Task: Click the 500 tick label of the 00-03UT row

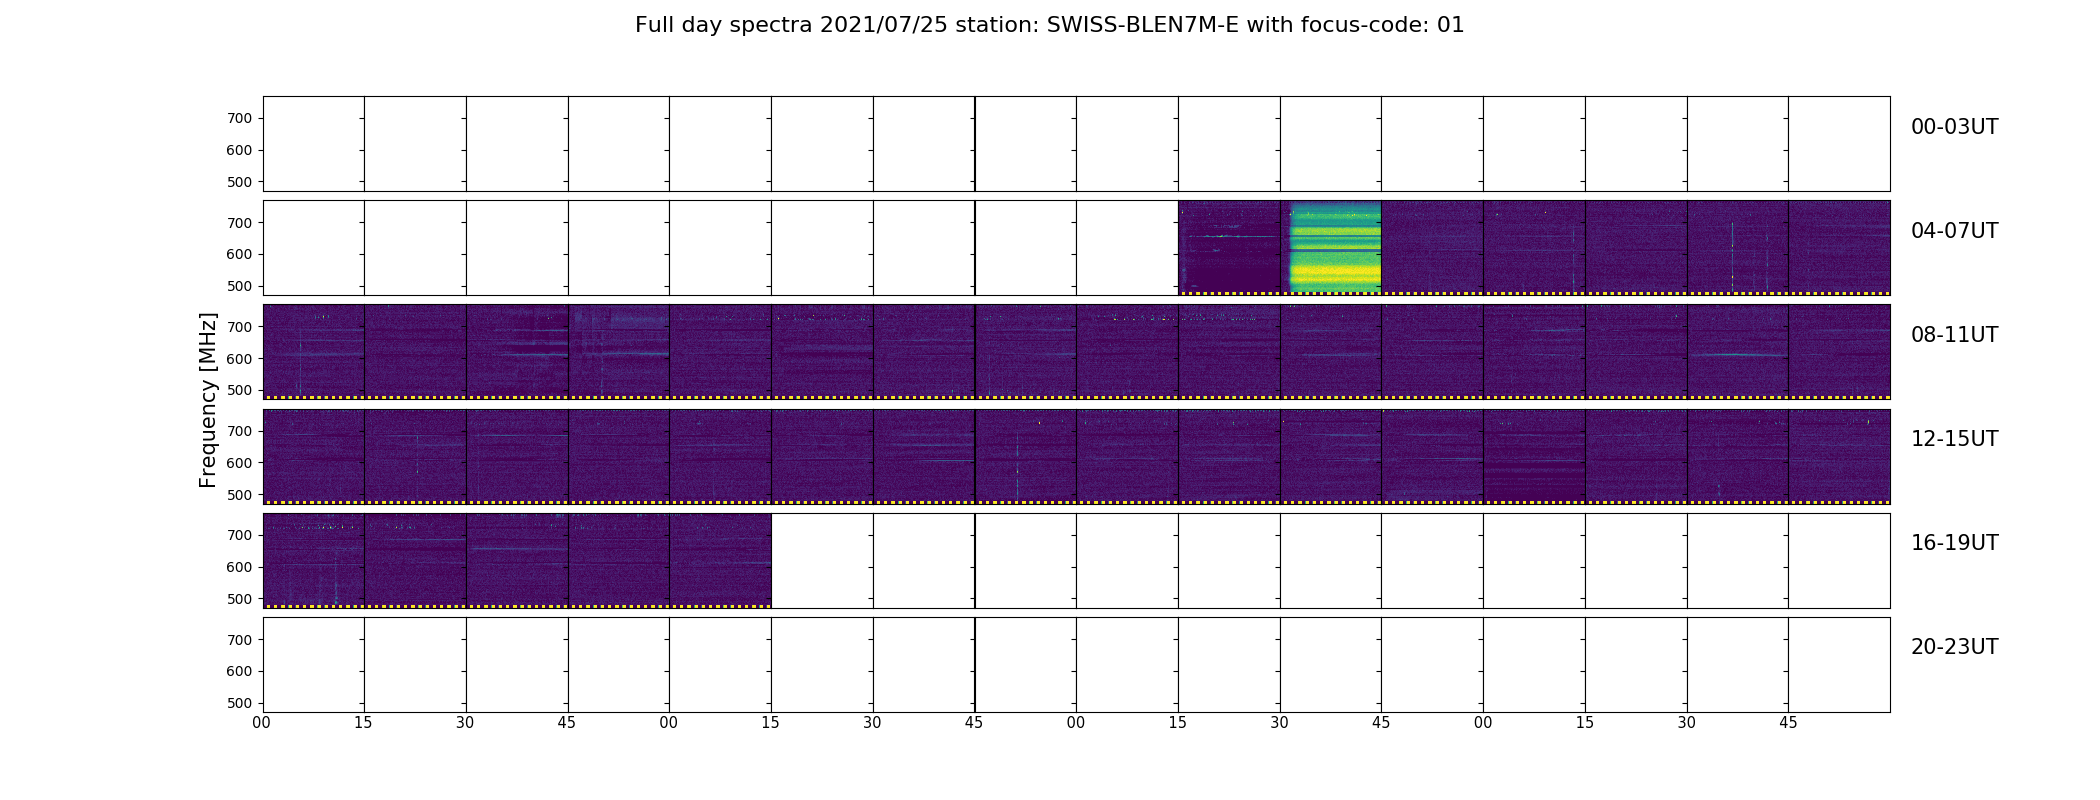Action: 240,182
